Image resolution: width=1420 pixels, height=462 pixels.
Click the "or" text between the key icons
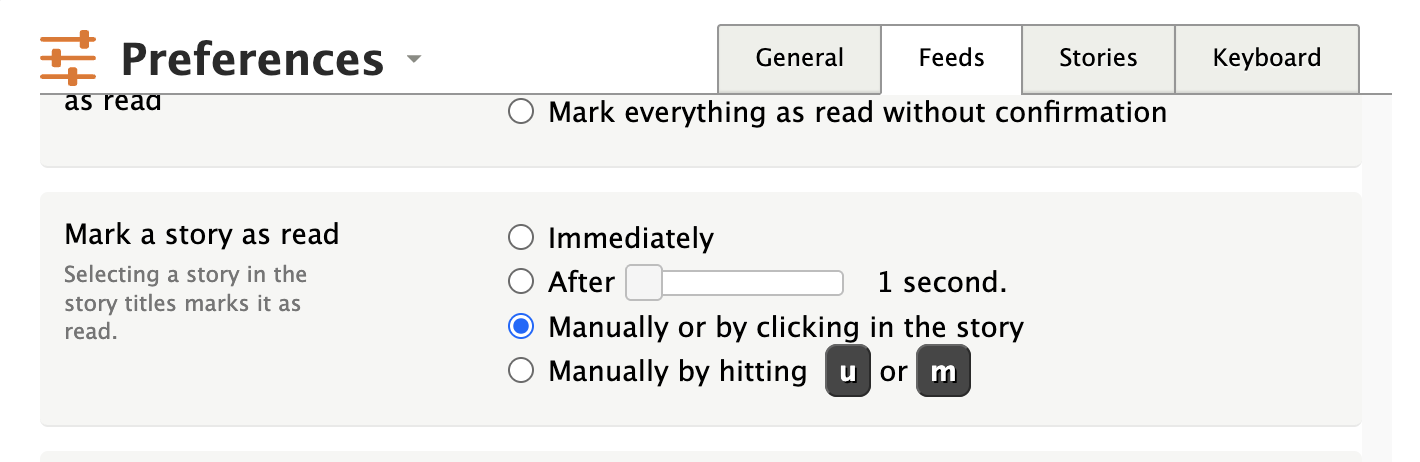point(893,372)
